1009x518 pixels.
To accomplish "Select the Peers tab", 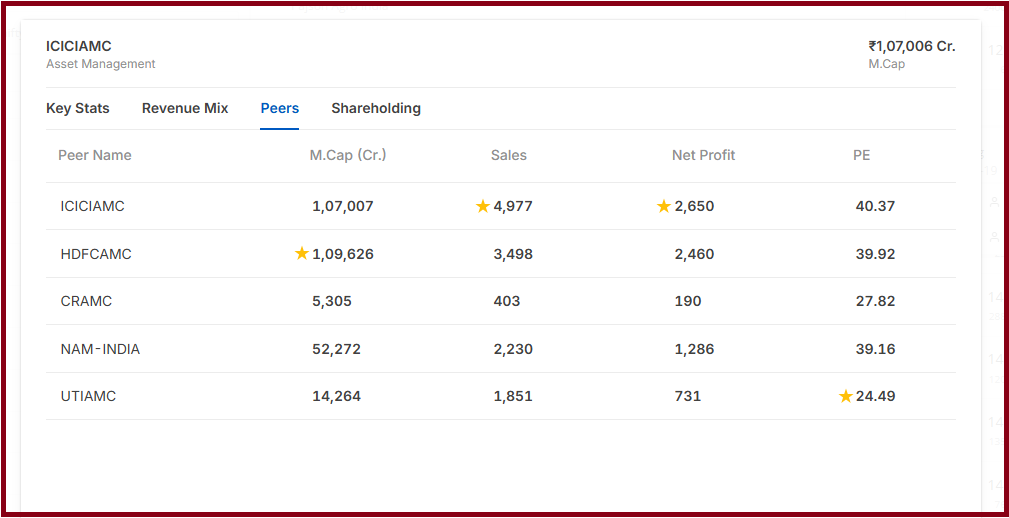I will click(280, 108).
